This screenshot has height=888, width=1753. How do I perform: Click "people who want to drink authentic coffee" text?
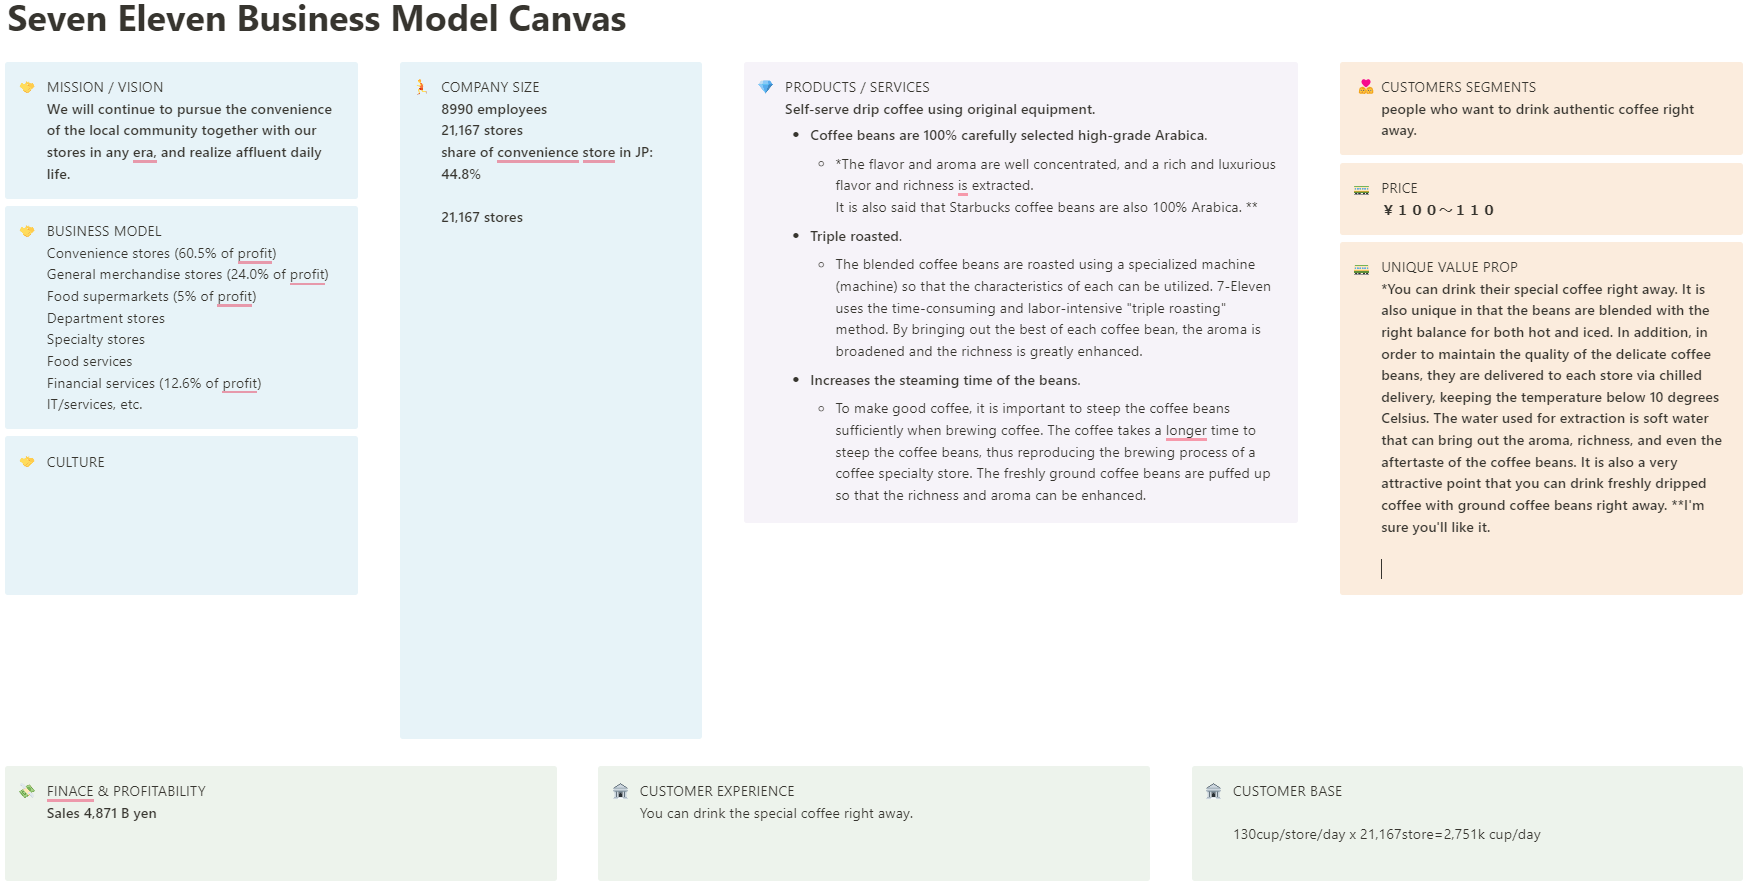coord(1537,120)
